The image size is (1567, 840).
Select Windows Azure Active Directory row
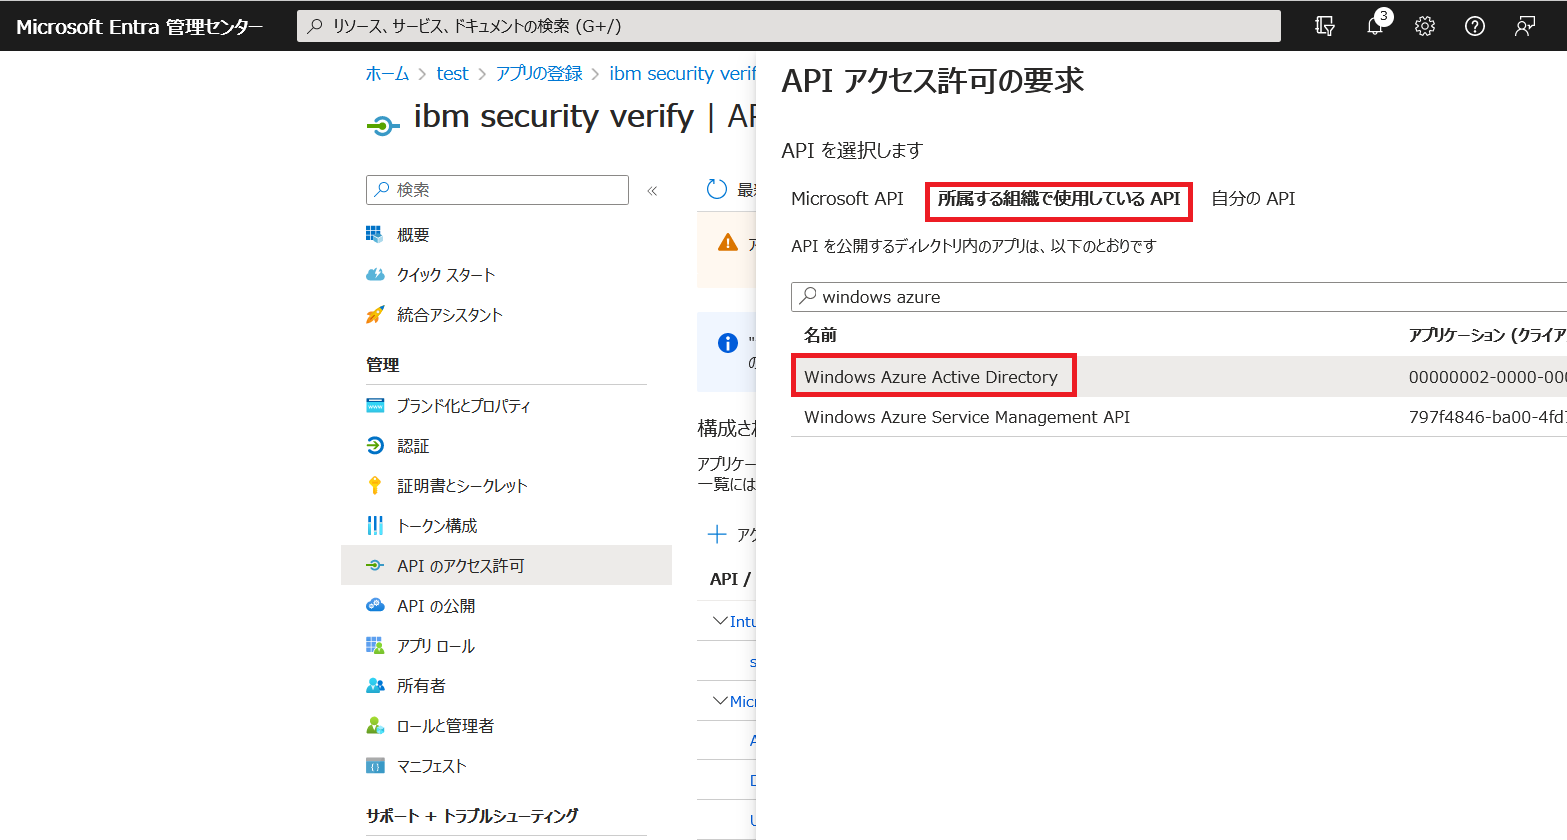(1178, 377)
